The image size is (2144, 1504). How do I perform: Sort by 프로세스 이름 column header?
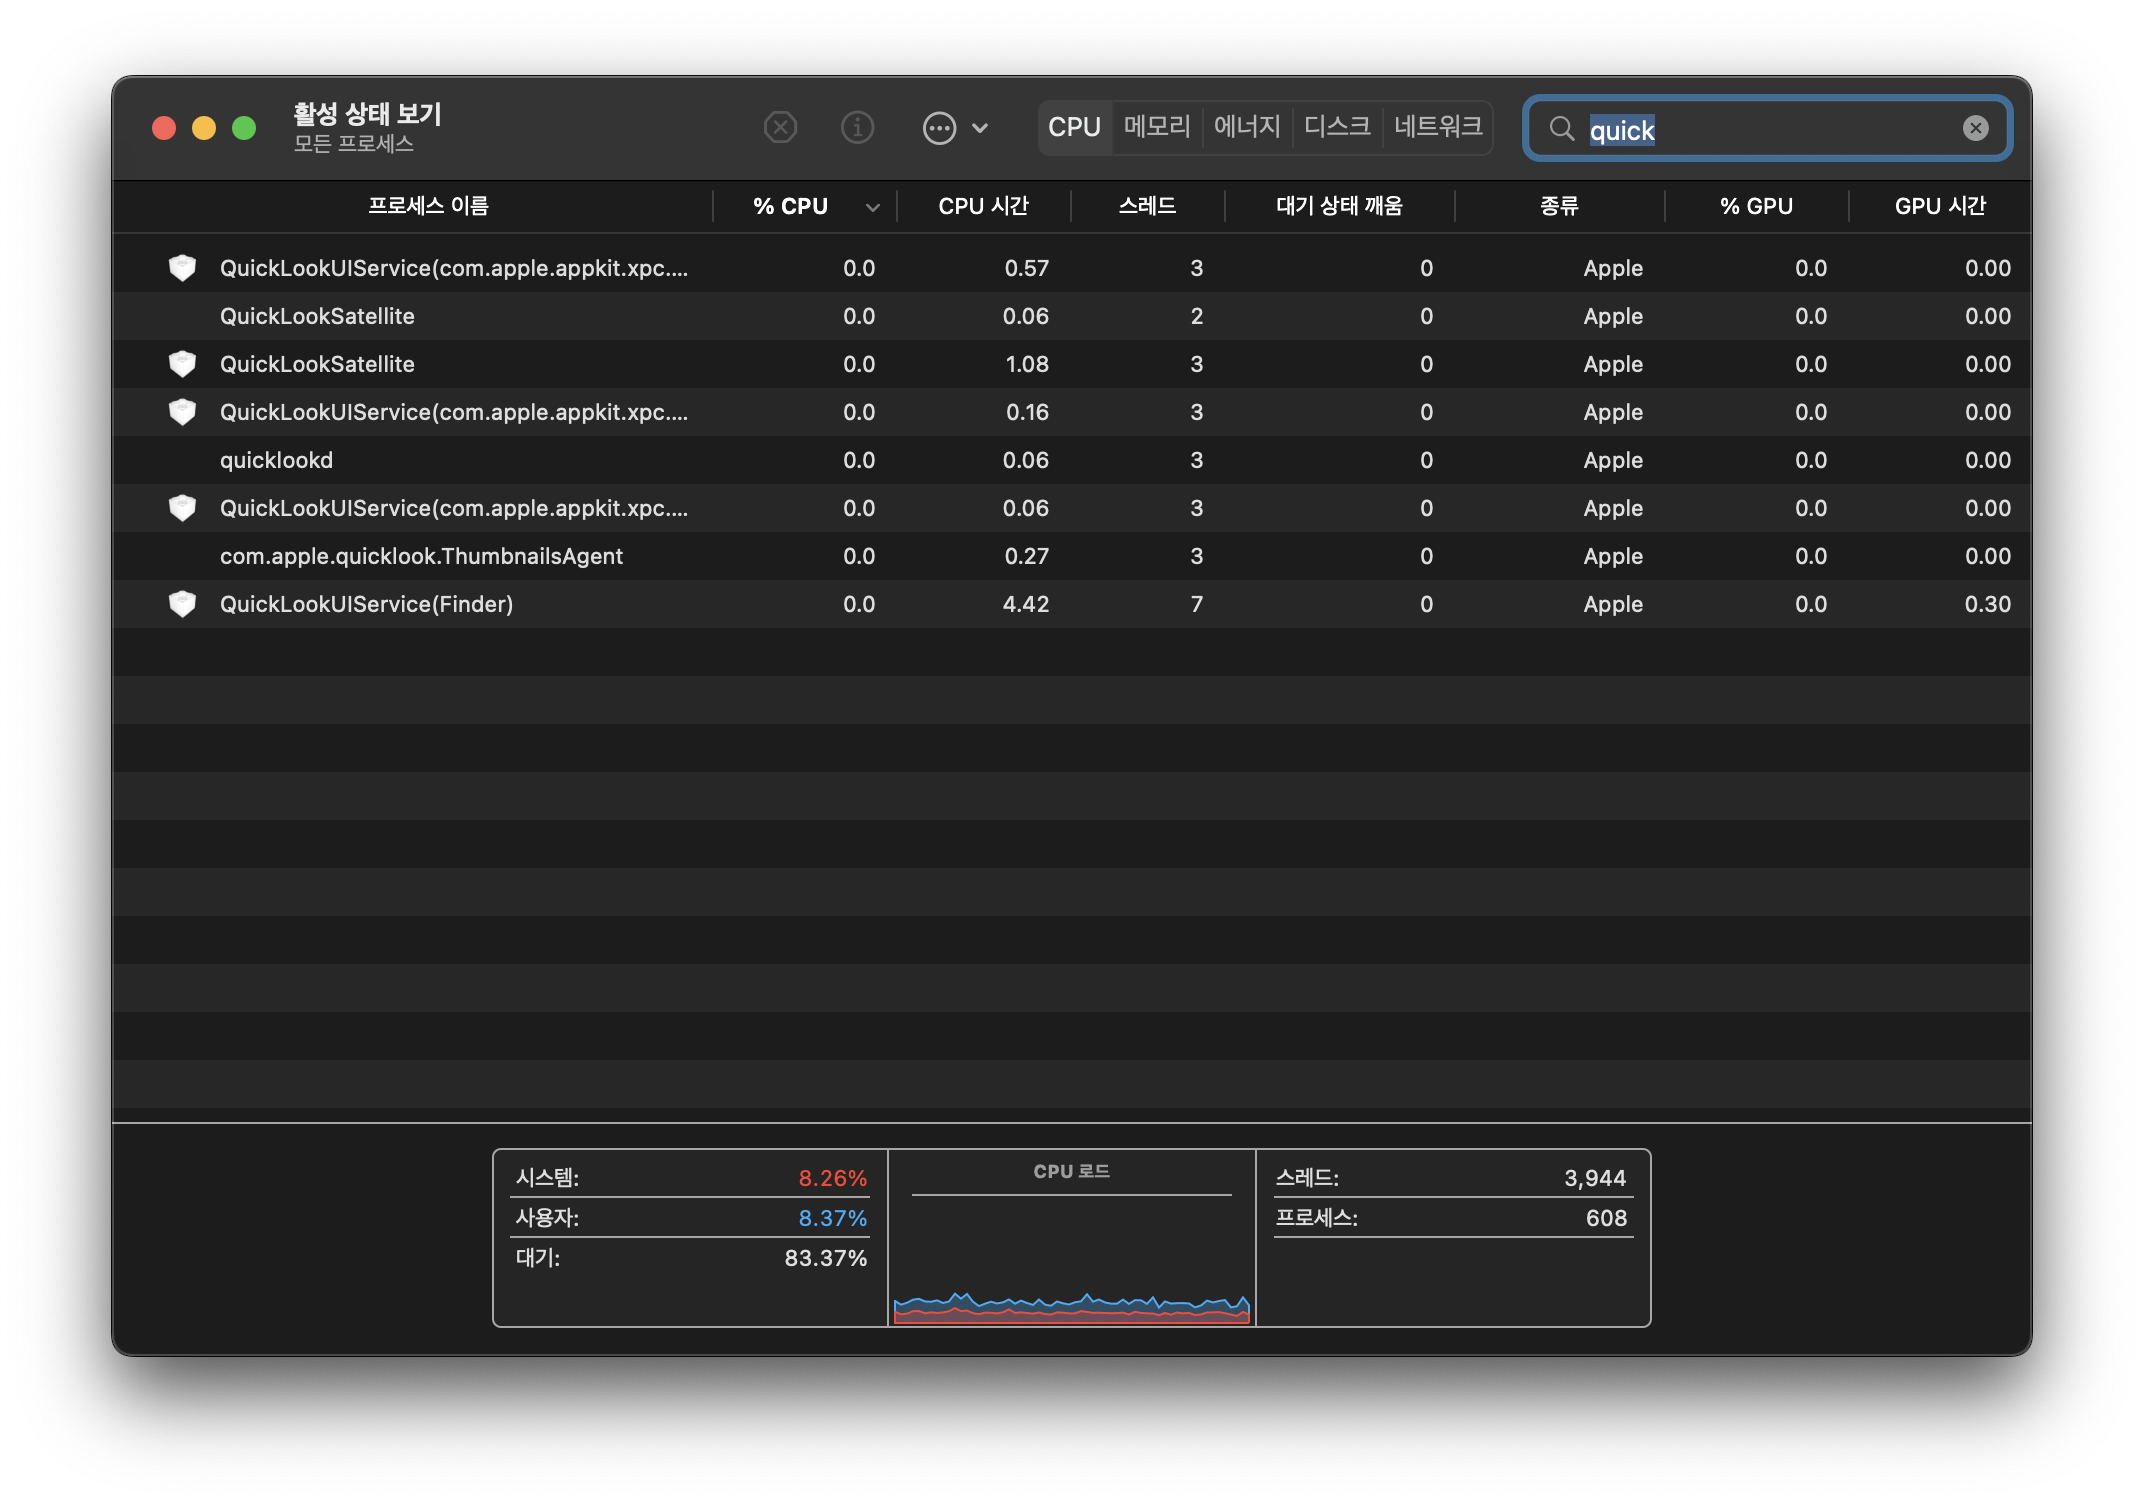click(428, 206)
